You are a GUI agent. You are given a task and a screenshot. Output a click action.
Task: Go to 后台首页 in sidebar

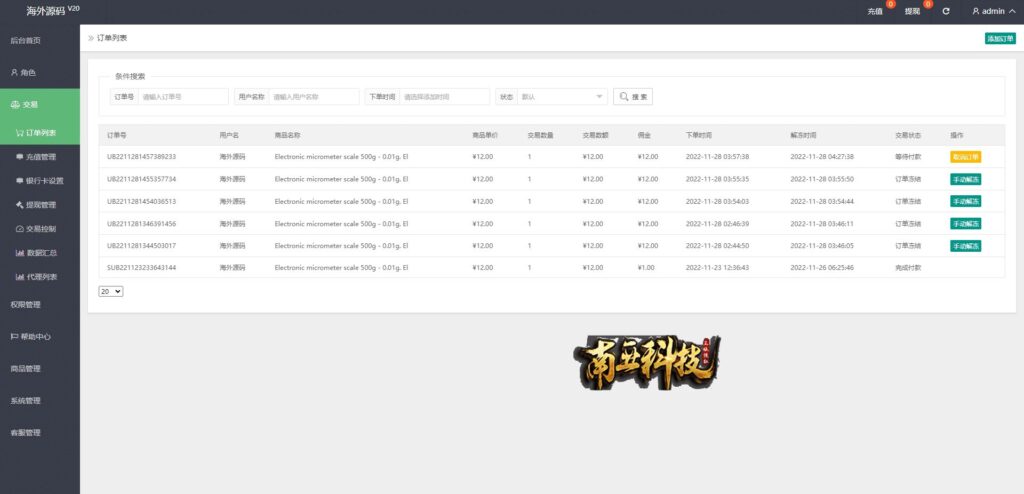(x=40, y=41)
